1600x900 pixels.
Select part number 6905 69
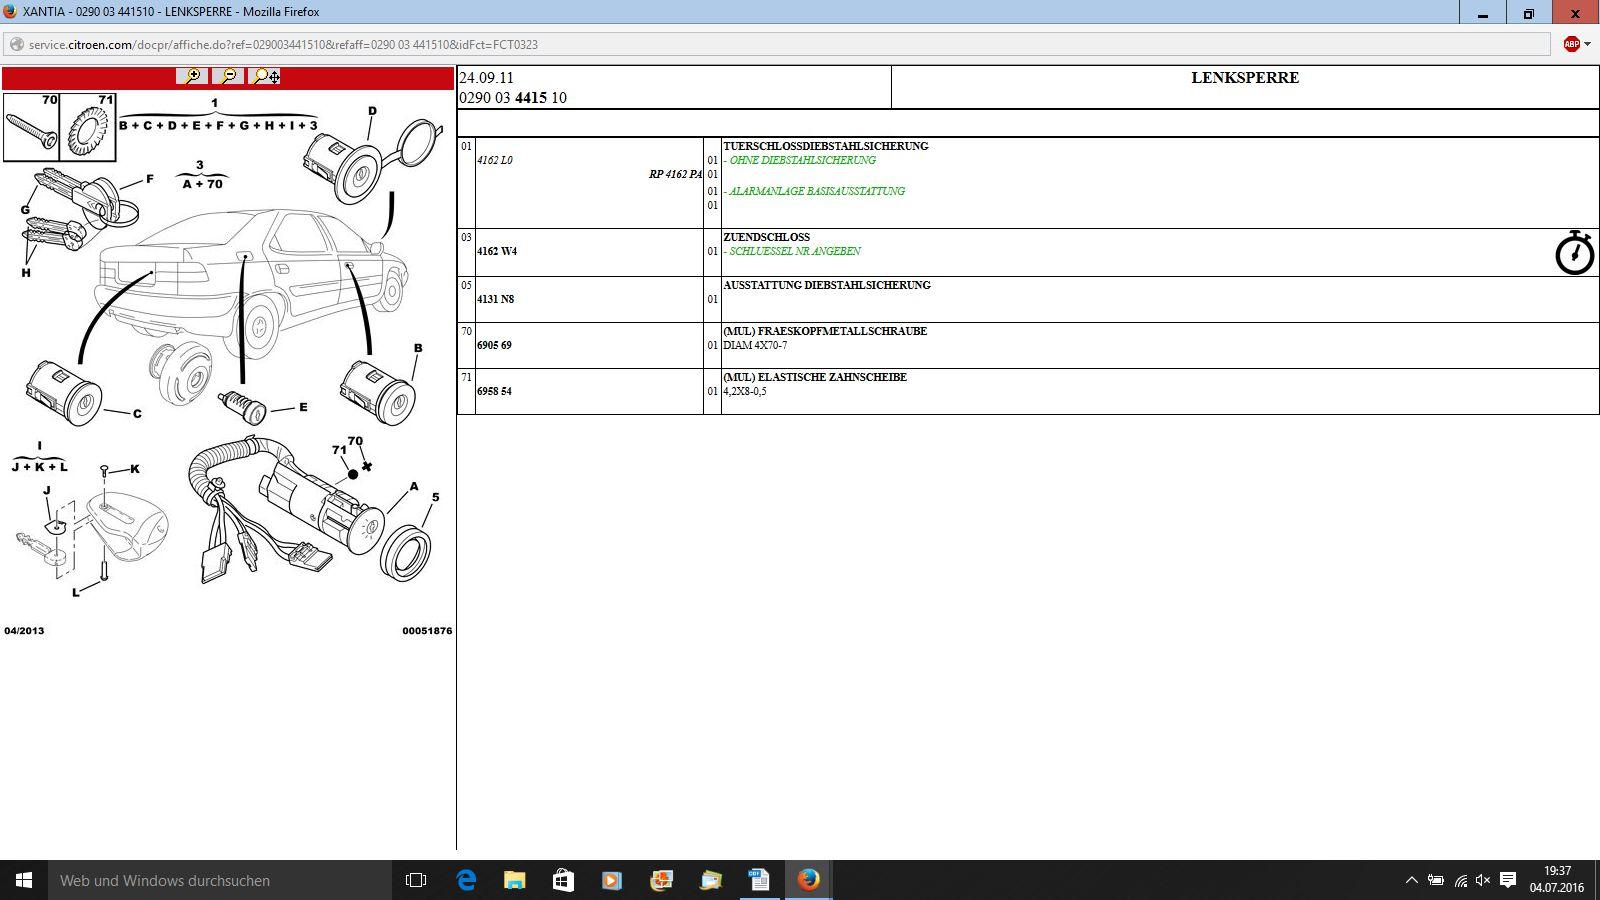(494, 345)
